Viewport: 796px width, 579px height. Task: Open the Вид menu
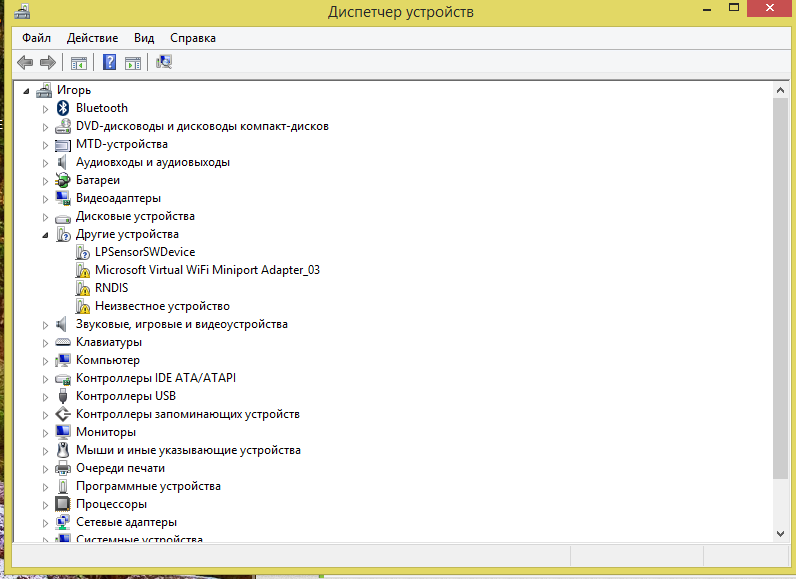[144, 38]
